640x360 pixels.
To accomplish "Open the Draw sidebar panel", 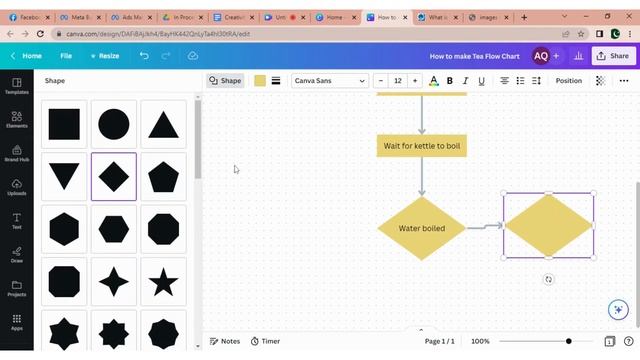I will coord(17,255).
